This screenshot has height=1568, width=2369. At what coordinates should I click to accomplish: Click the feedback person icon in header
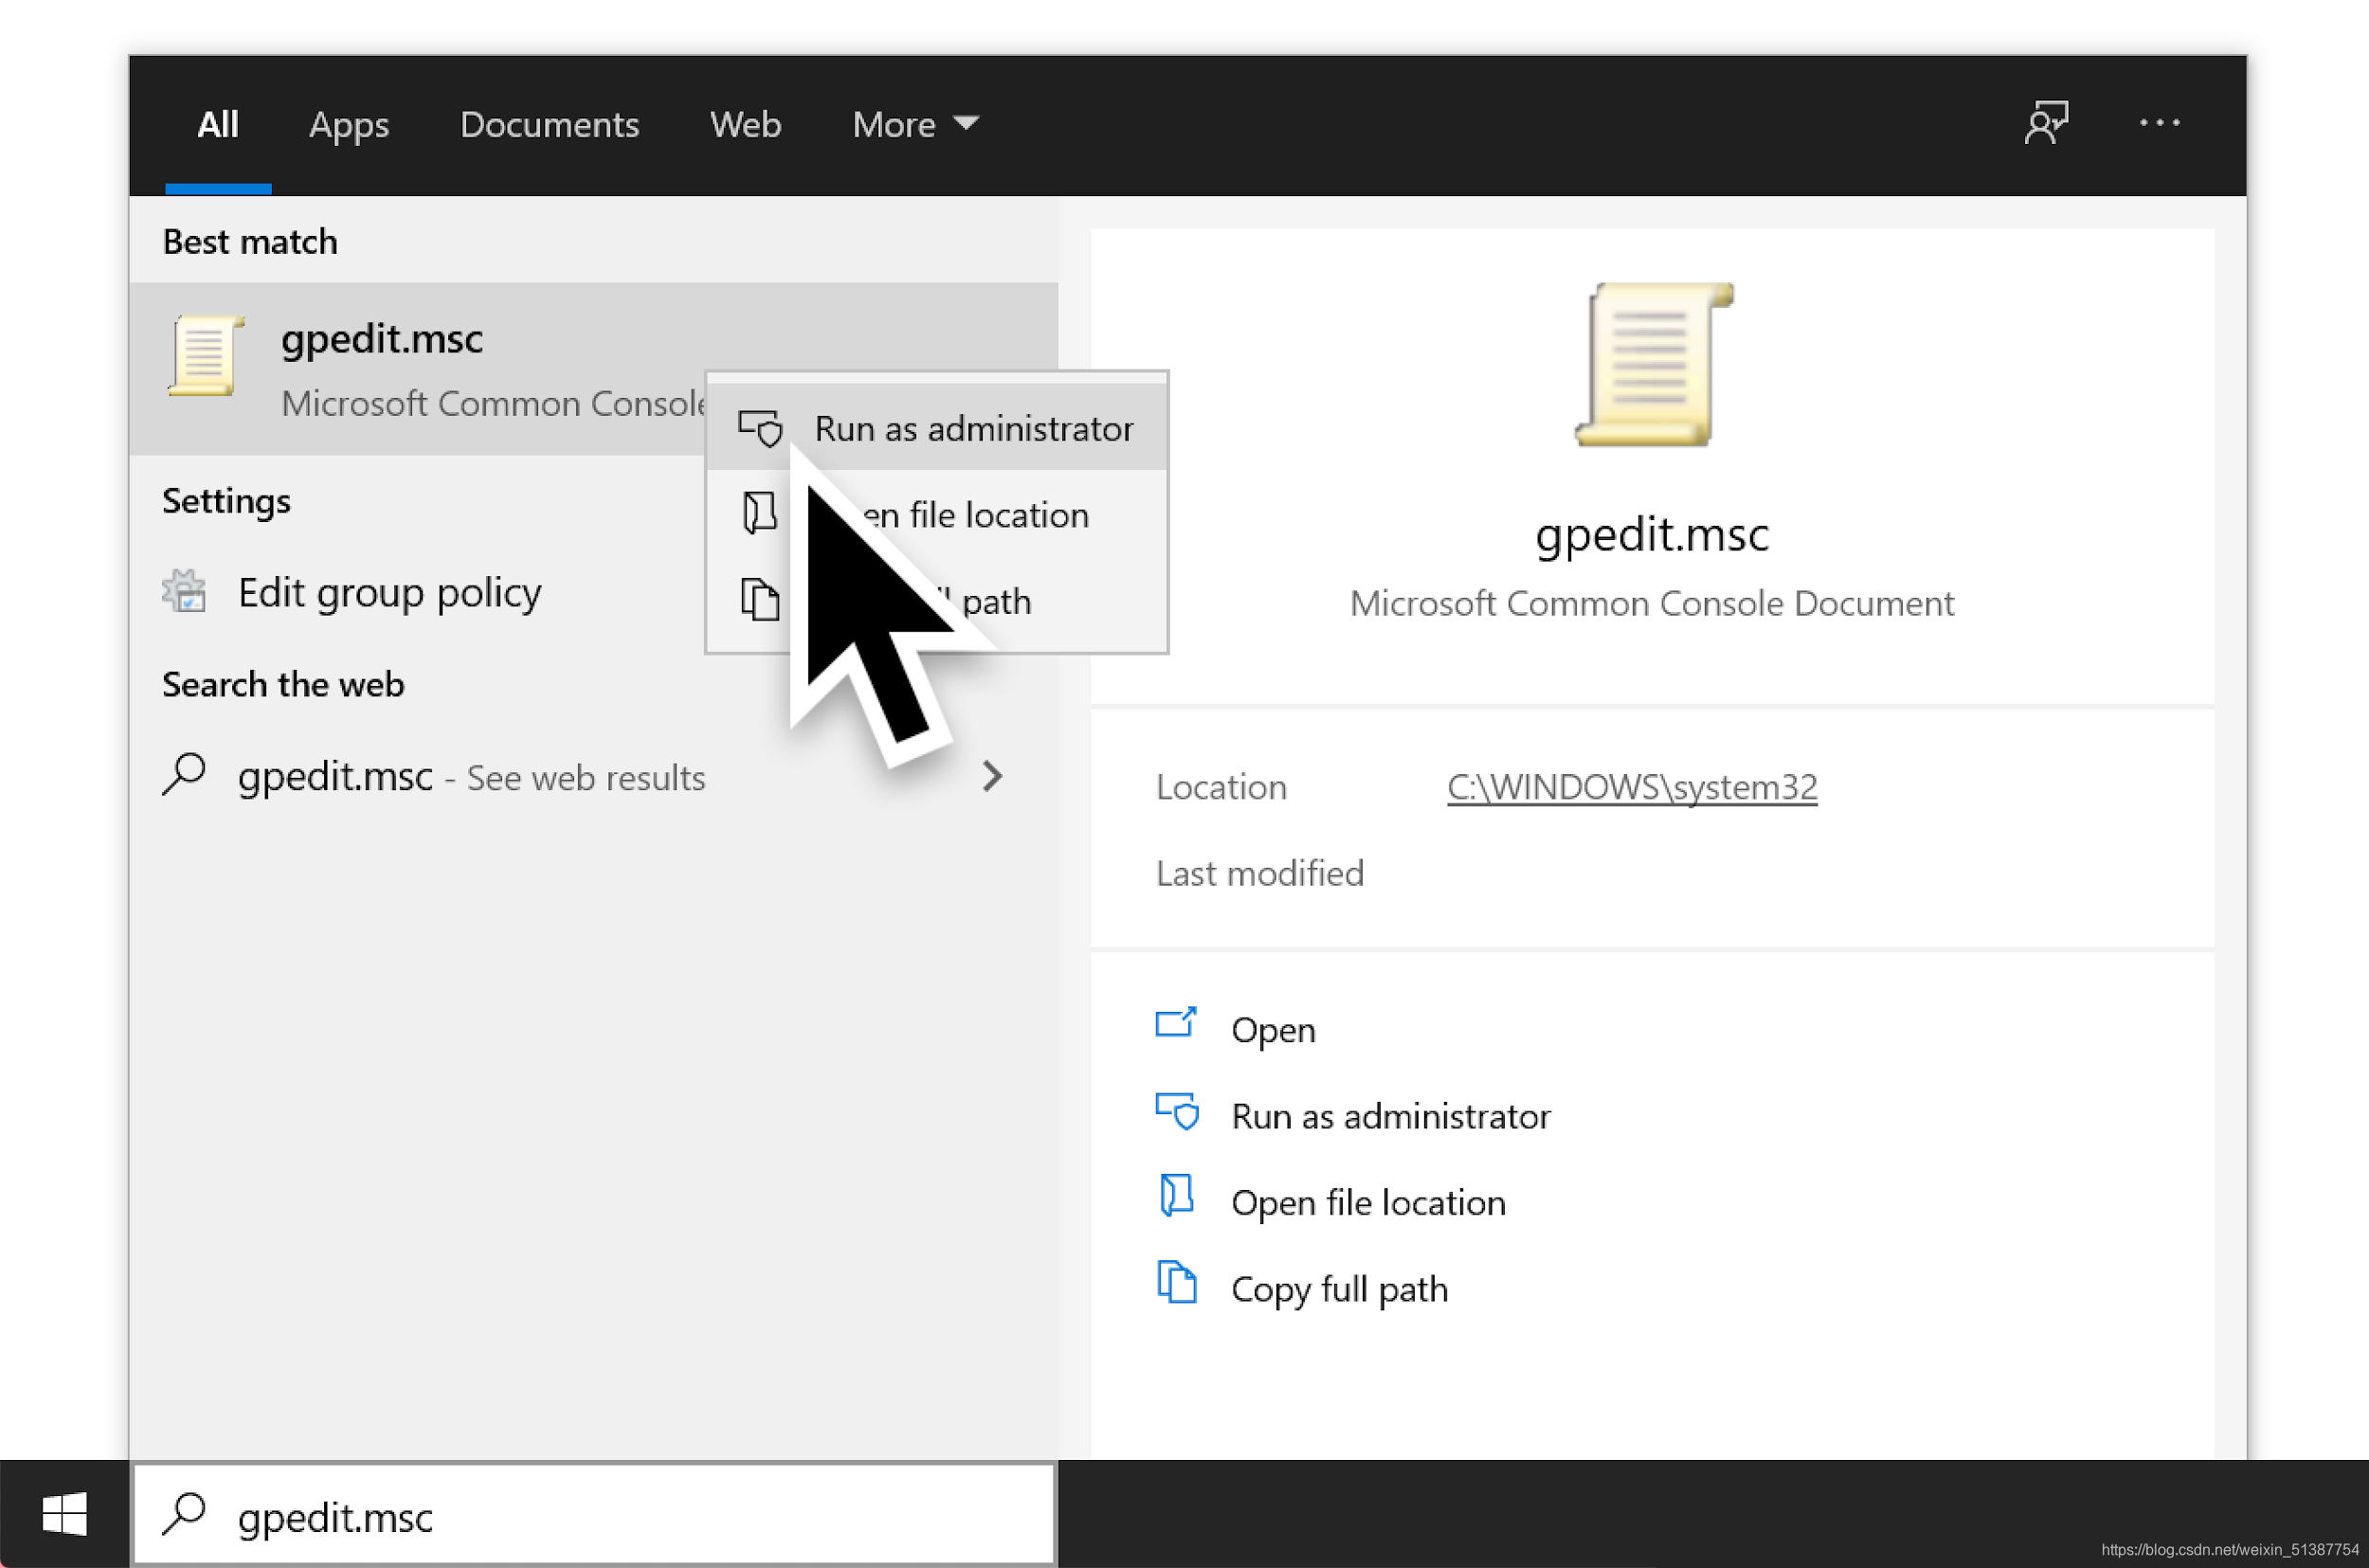click(x=2045, y=123)
